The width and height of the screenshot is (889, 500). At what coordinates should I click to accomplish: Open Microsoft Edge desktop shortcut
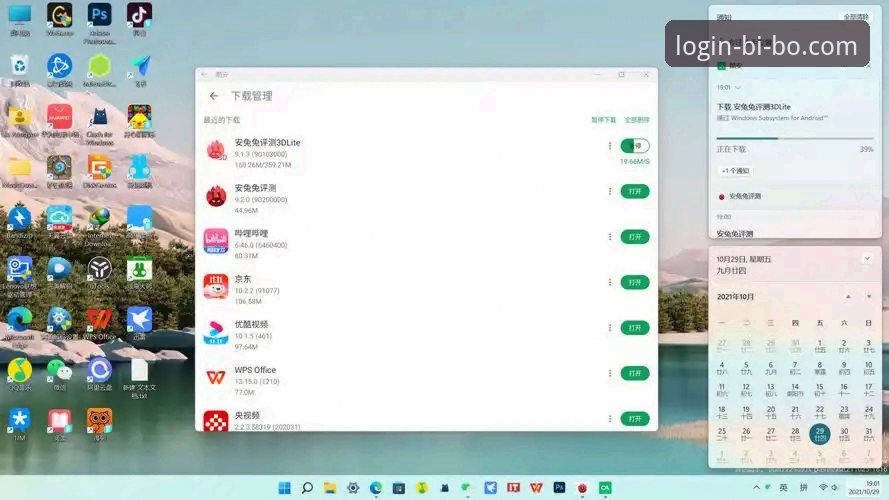pos(19,329)
